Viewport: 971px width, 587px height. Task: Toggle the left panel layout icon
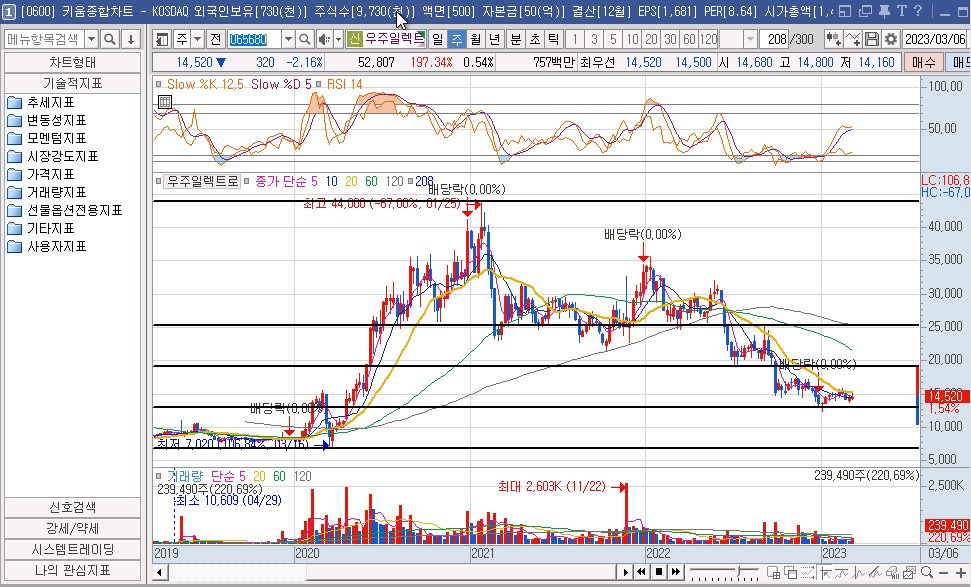162,40
